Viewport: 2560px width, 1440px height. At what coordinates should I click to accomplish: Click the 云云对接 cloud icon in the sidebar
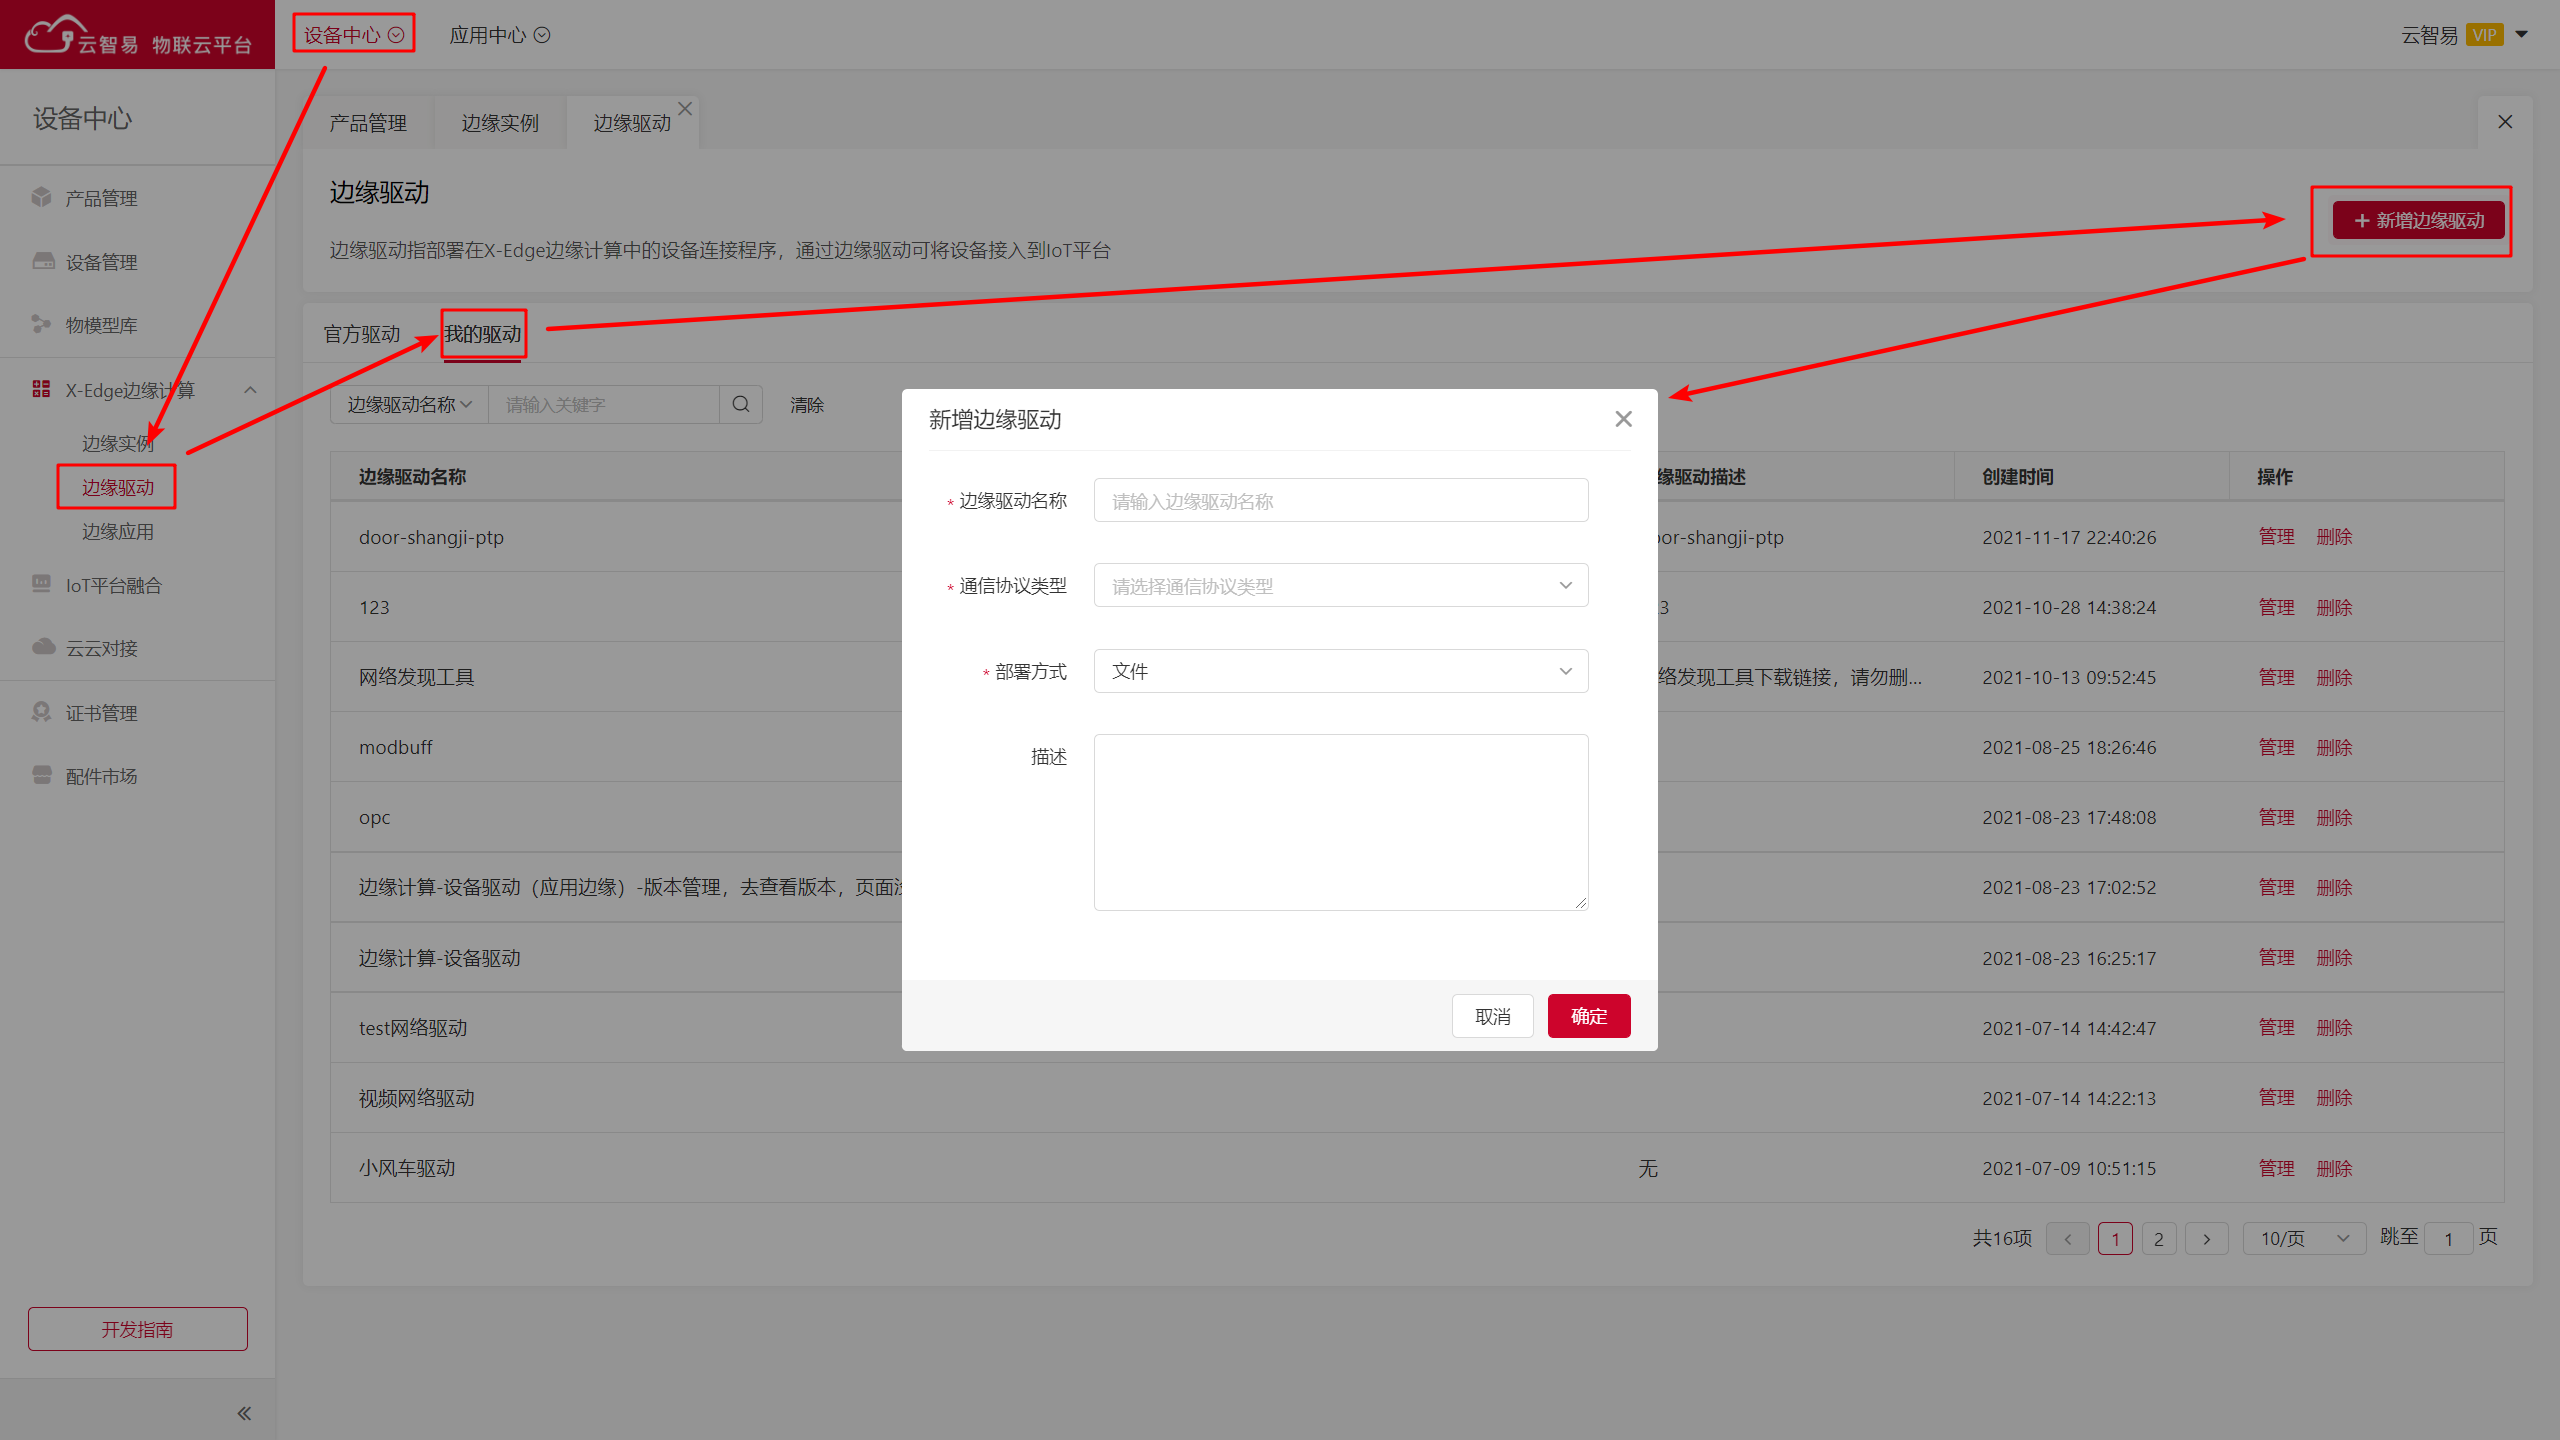click(43, 647)
